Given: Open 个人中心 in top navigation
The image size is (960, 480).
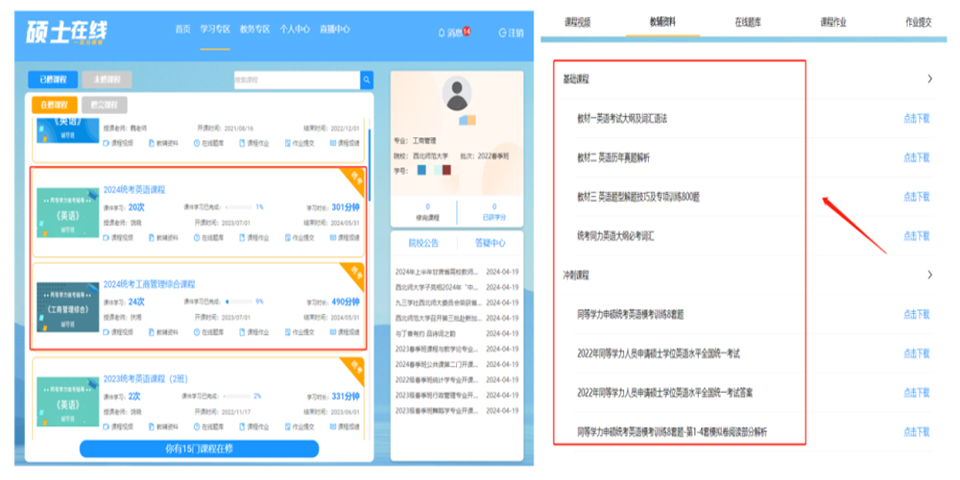Looking at the screenshot, I should [294, 29].
